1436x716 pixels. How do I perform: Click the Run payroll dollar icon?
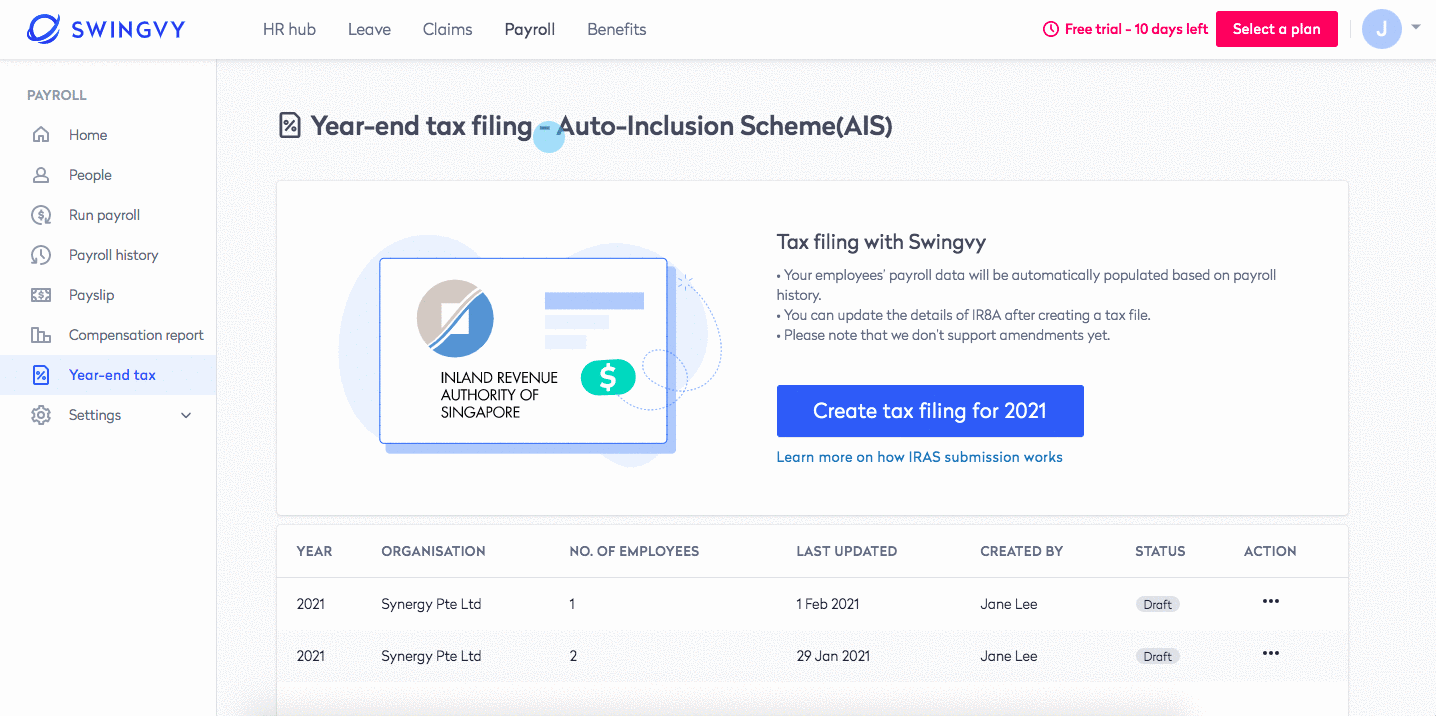[x=40, y=214]
